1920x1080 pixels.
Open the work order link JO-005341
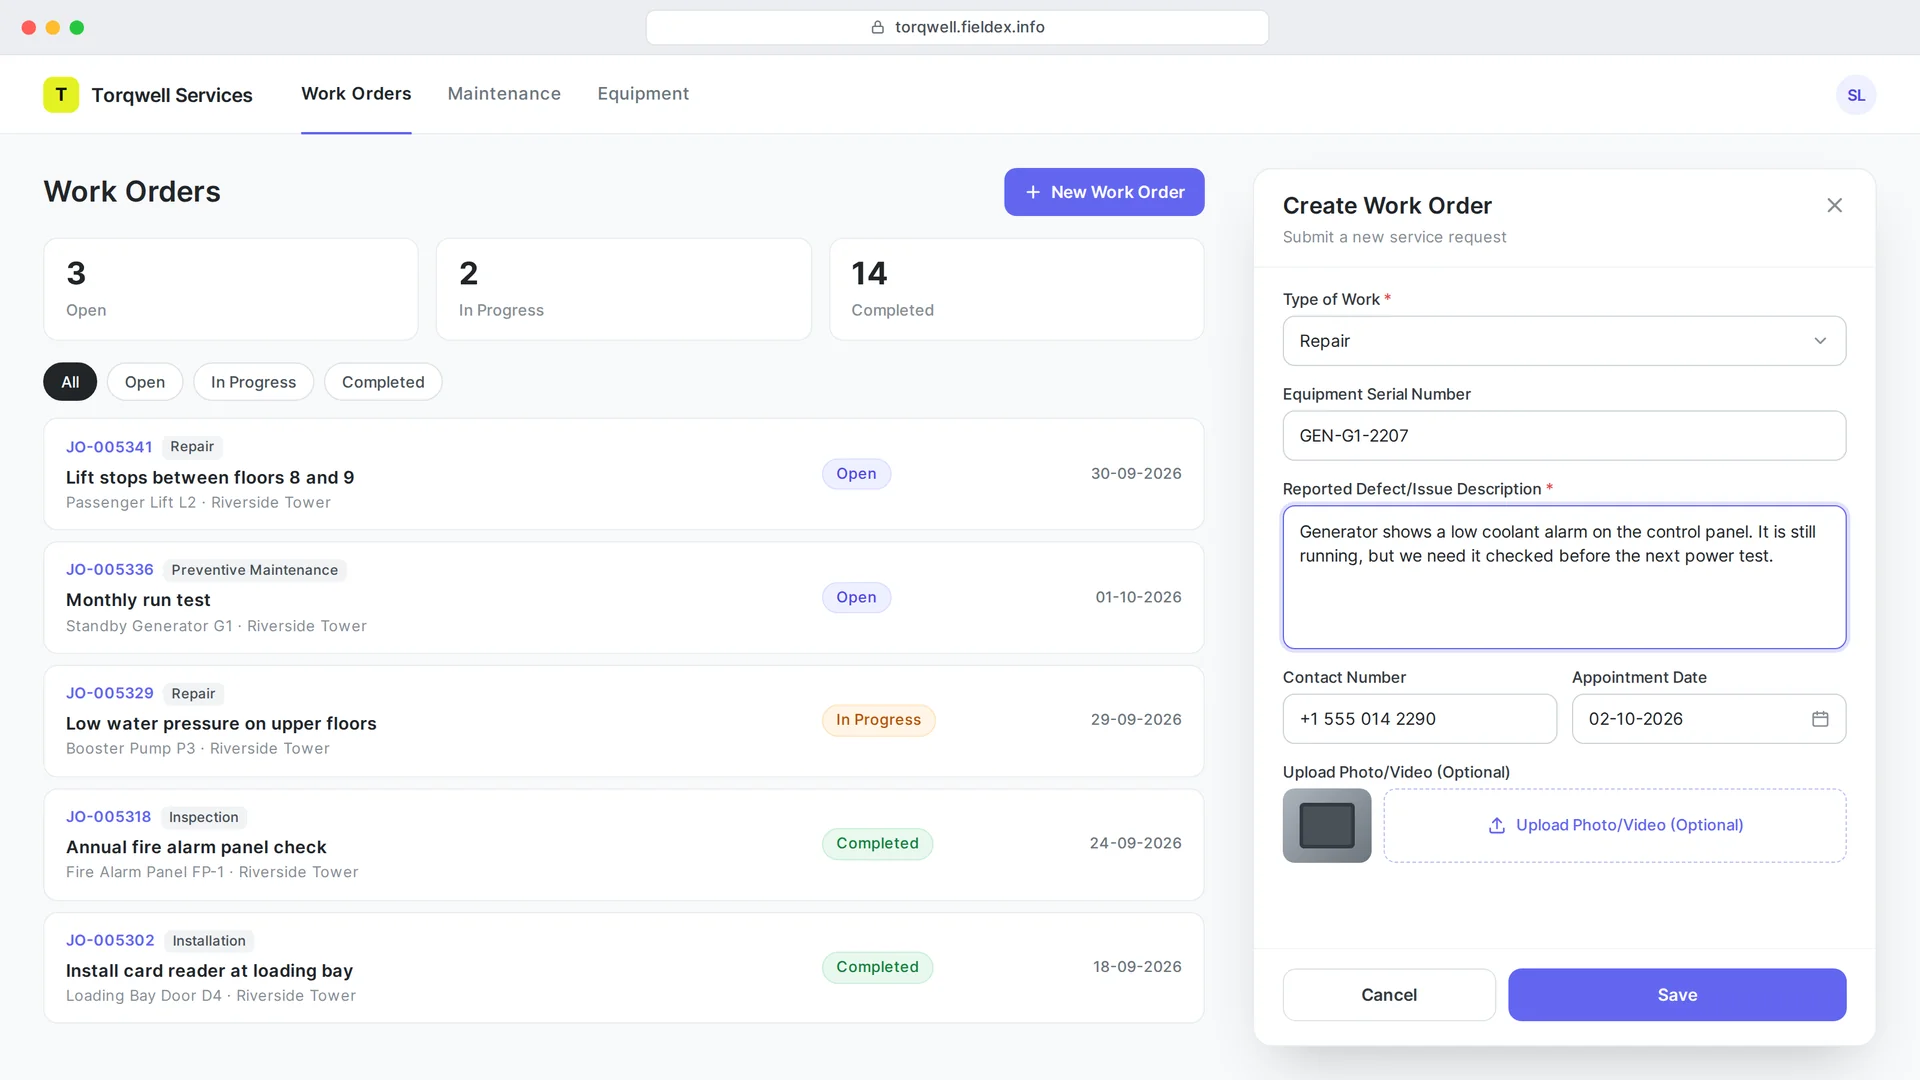point(109,447)
